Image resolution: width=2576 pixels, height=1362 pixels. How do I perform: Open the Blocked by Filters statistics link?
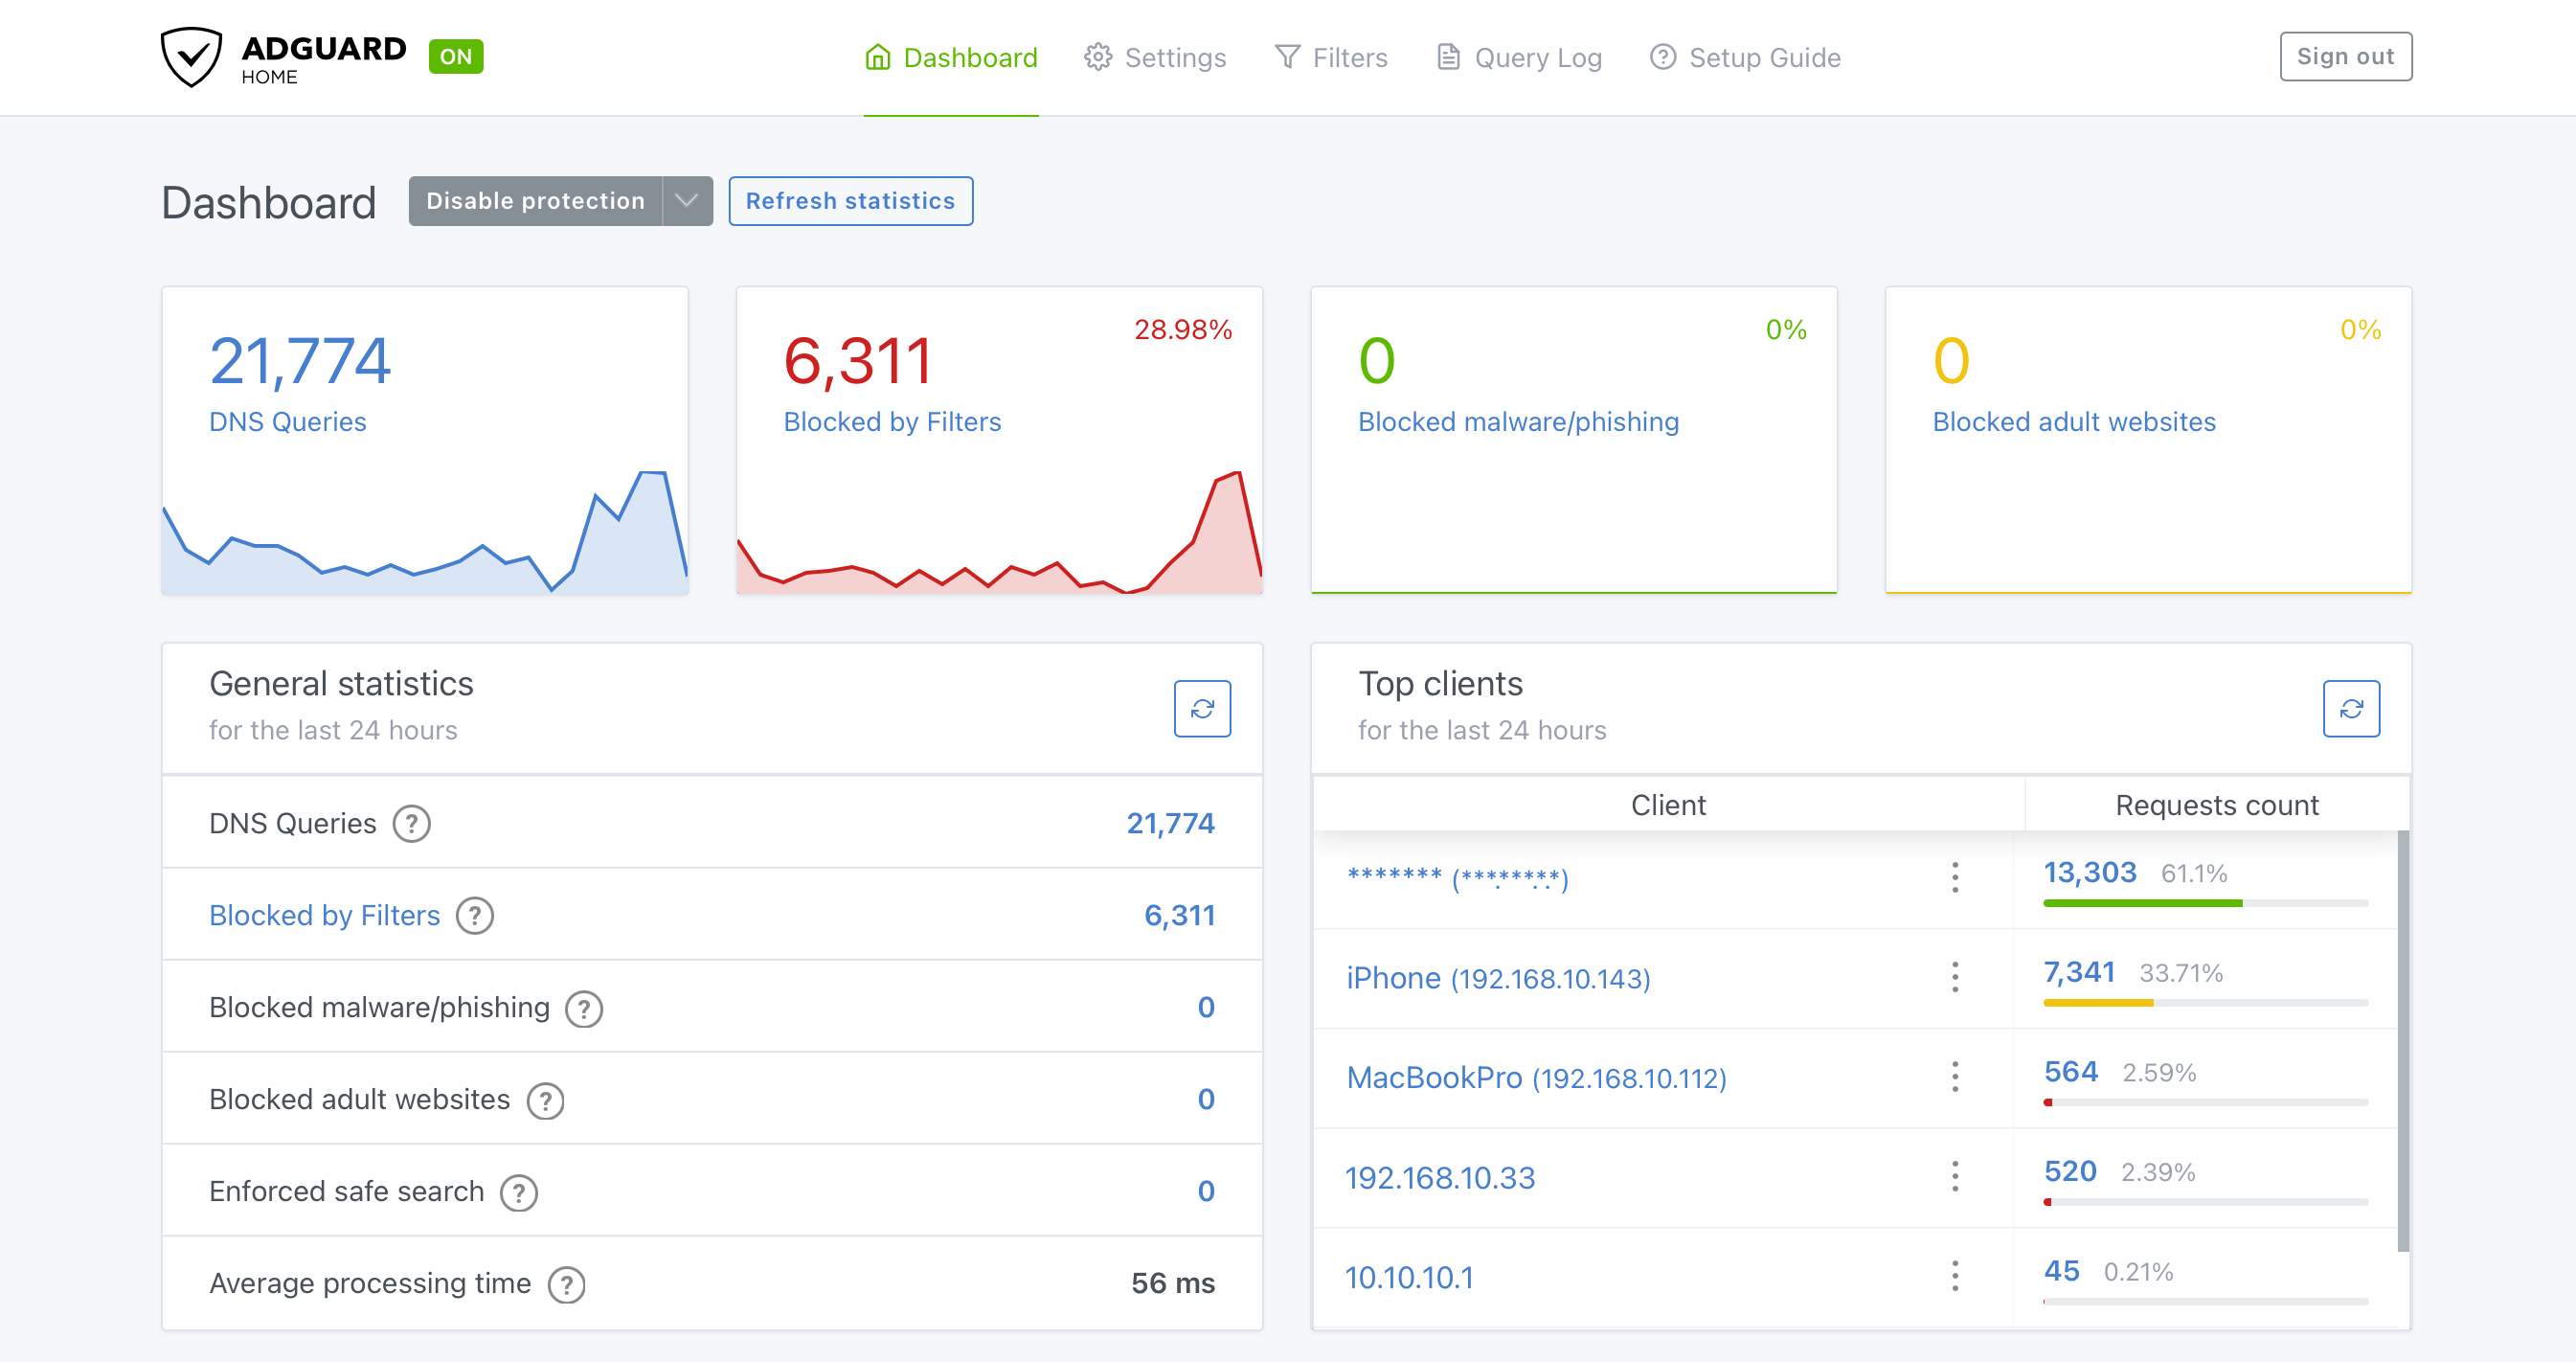[324, 915]
